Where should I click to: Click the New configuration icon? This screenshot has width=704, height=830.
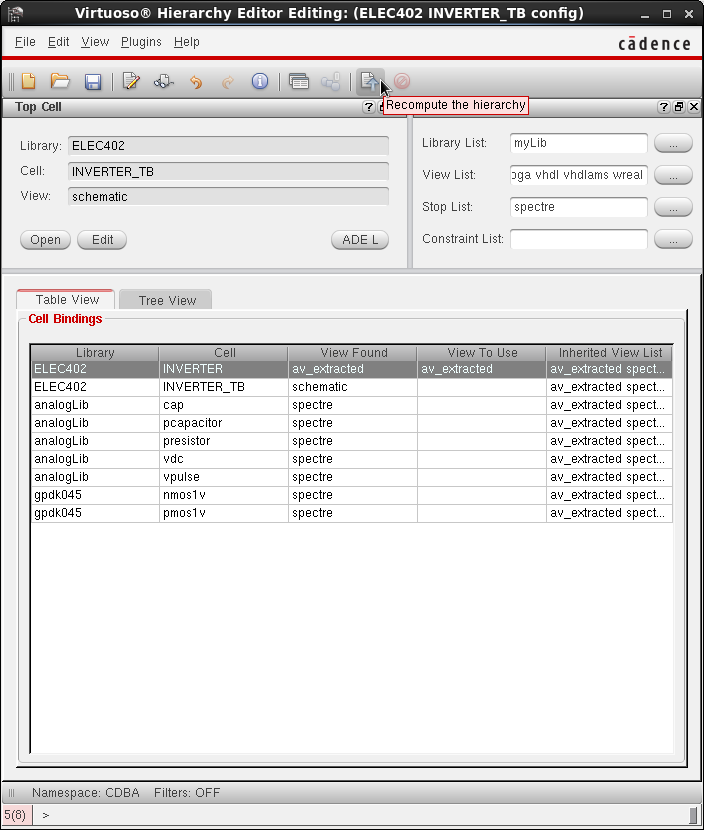29,82
